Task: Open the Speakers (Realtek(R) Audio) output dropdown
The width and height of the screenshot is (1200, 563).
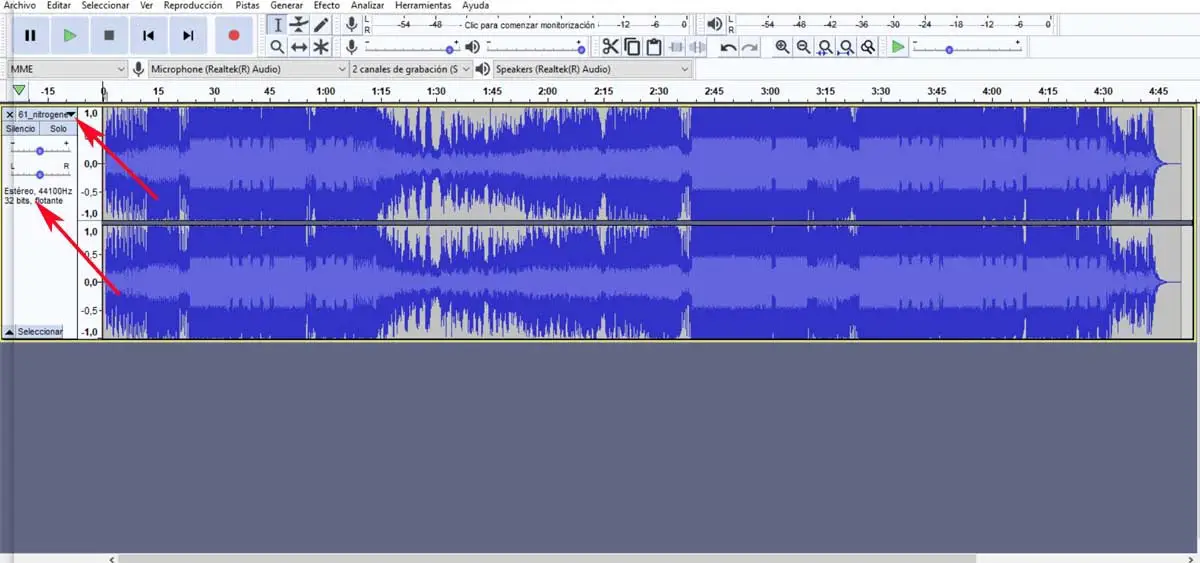Action: pos(592,69)
